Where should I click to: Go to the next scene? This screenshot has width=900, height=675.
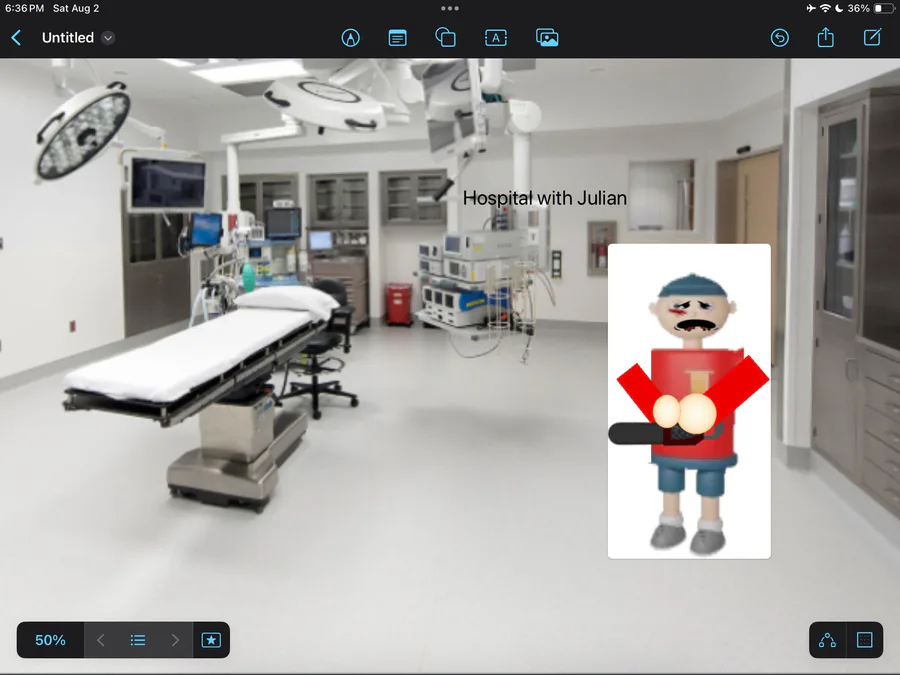pos(175,640)
